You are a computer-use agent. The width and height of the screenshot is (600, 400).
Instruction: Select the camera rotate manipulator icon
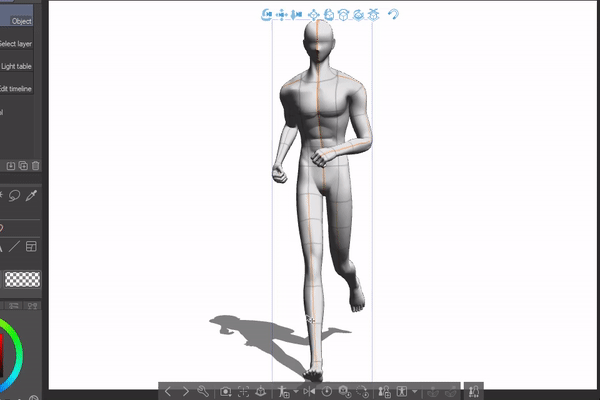tap(266, 15)
